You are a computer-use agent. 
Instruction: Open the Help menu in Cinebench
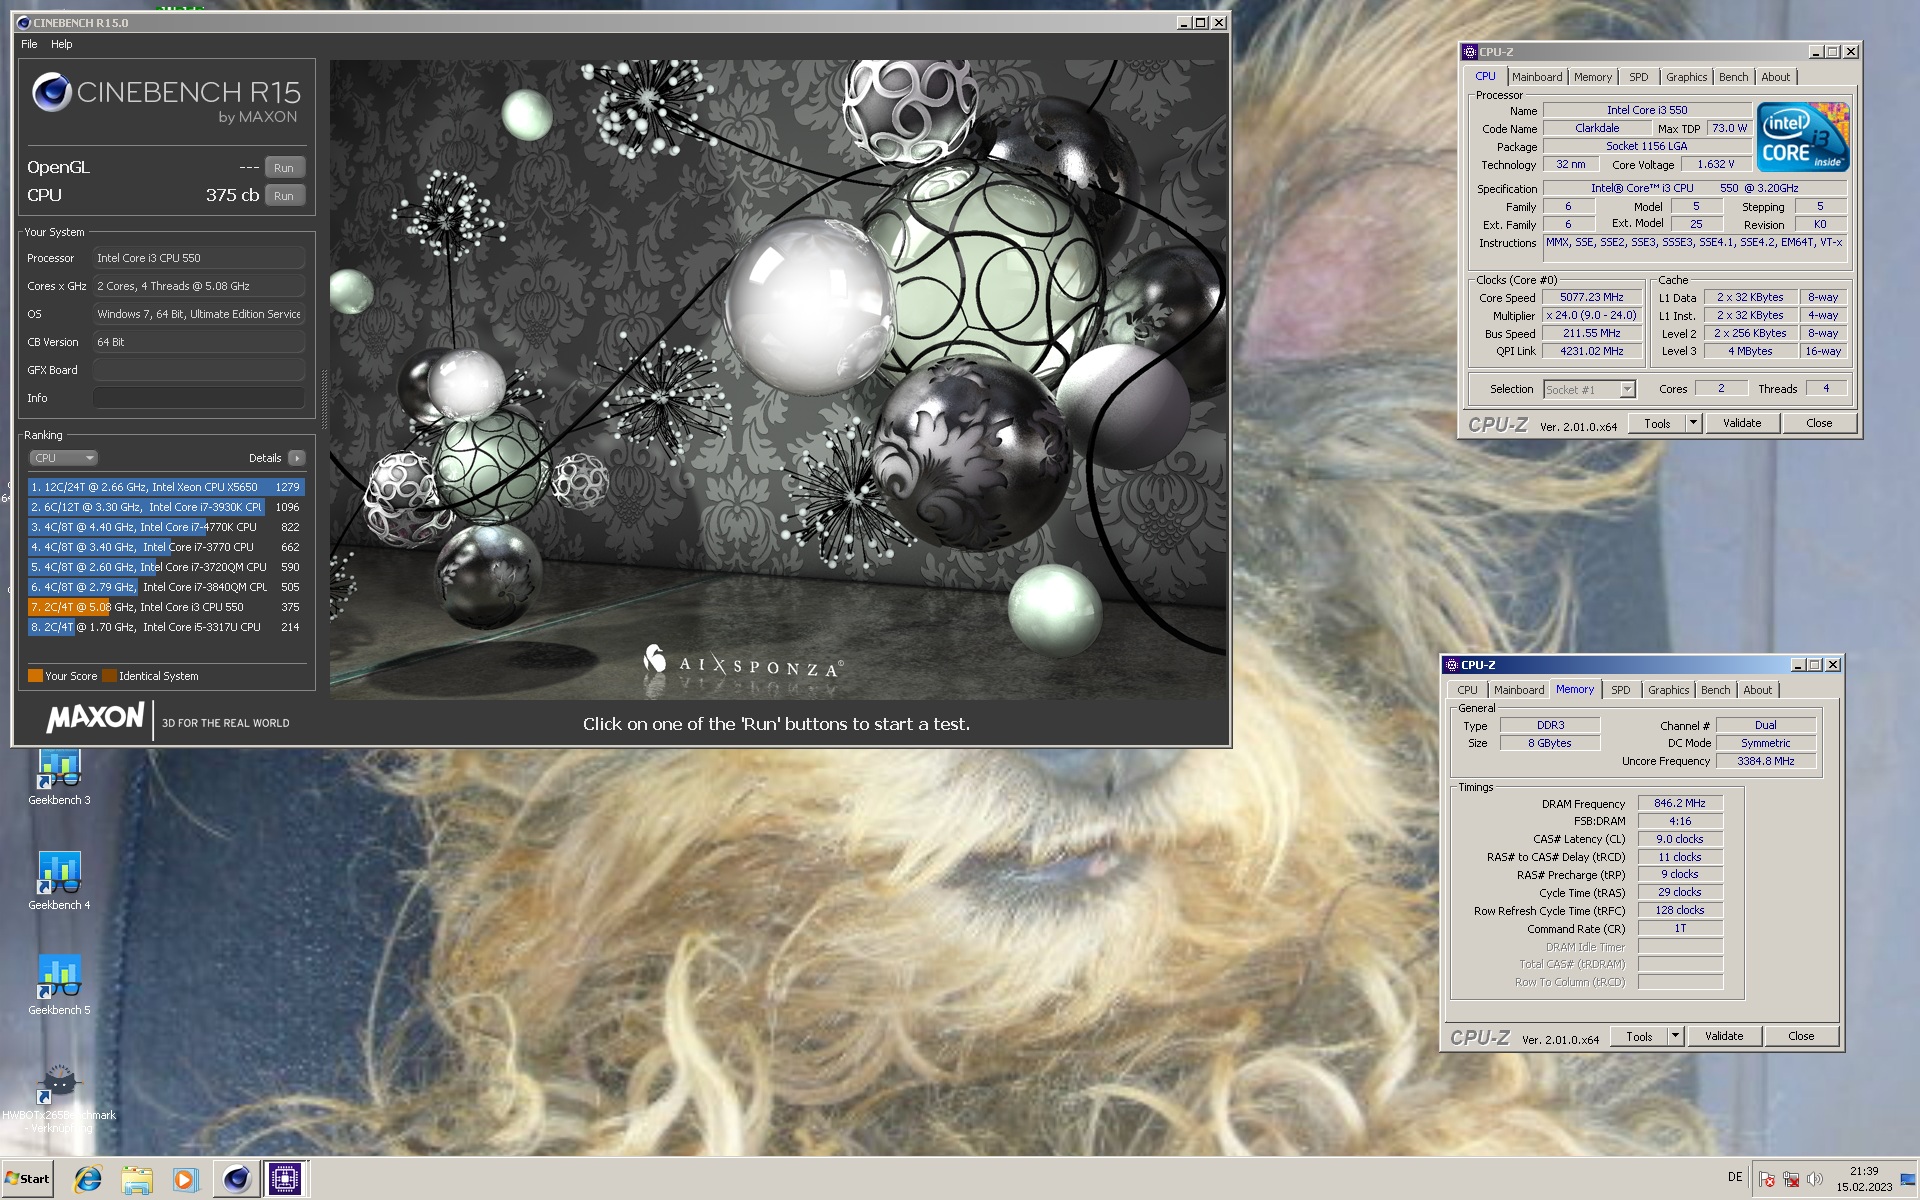(x=62, y=44)
